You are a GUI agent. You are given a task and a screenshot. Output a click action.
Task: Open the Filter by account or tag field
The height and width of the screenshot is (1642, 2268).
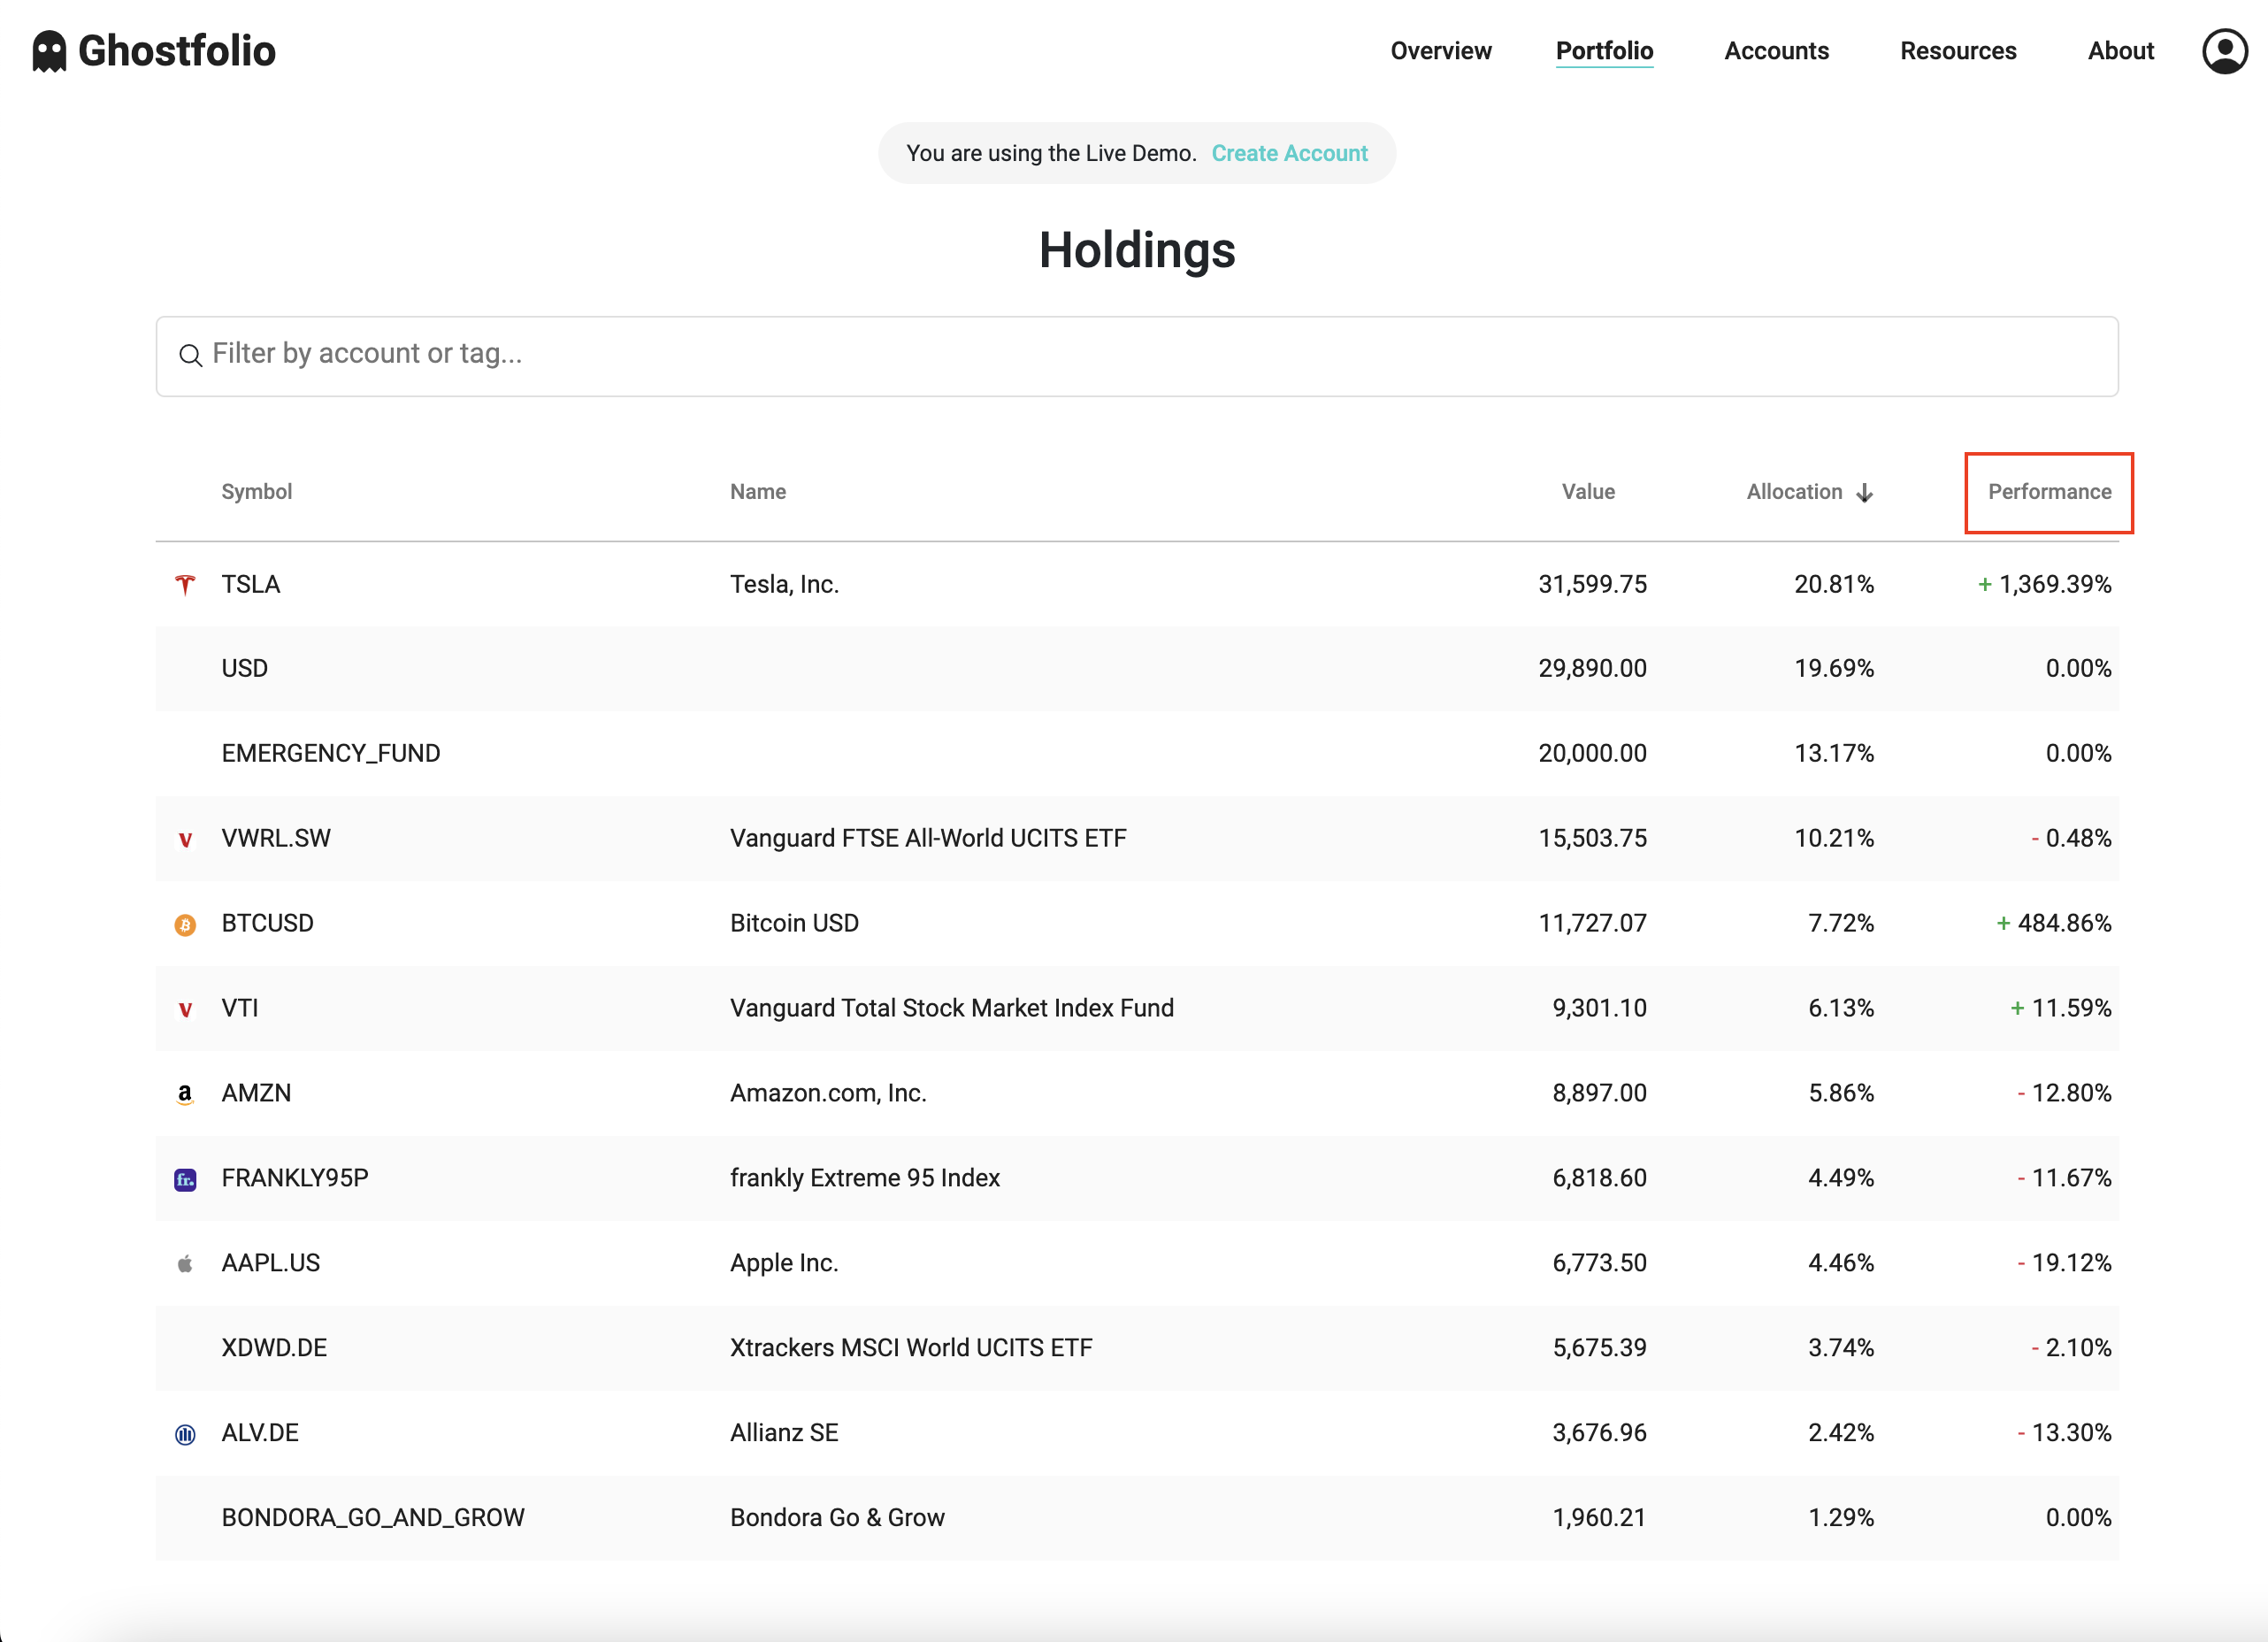click(x=700, y=355)
